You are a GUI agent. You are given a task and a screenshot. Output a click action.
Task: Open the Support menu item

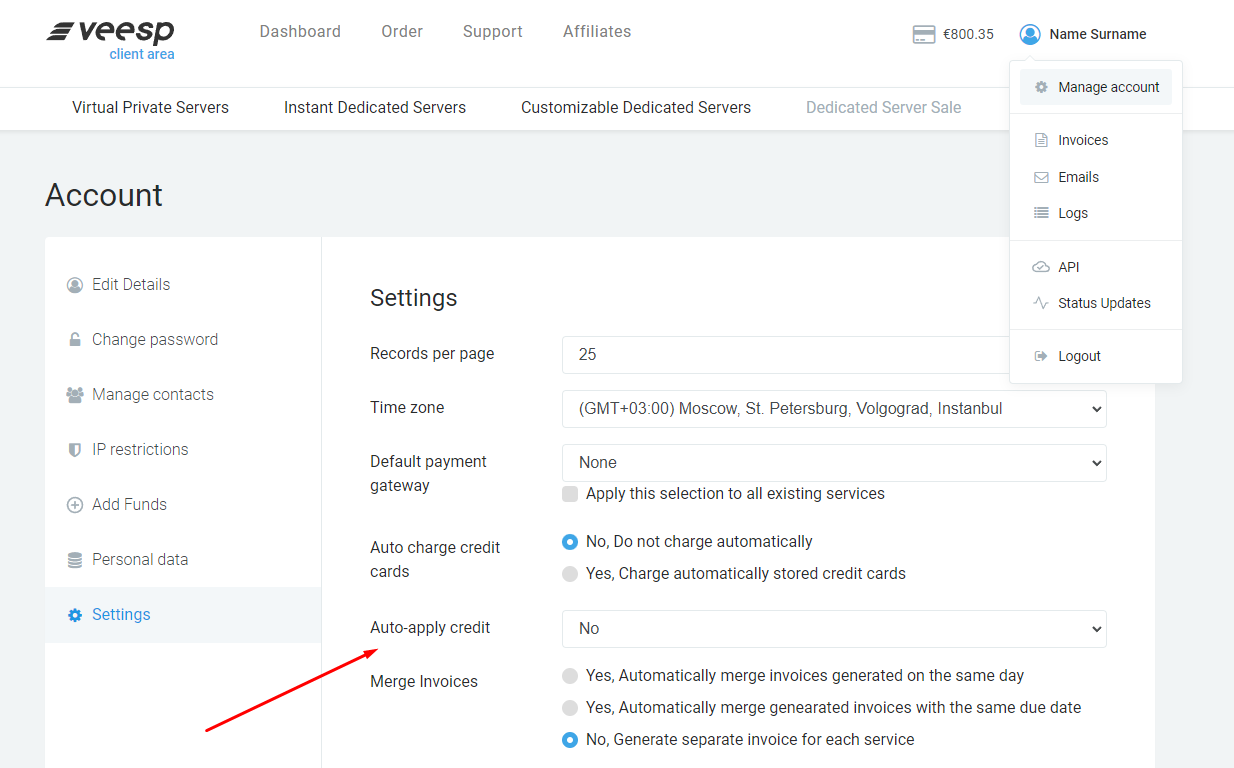click(492, 32)
